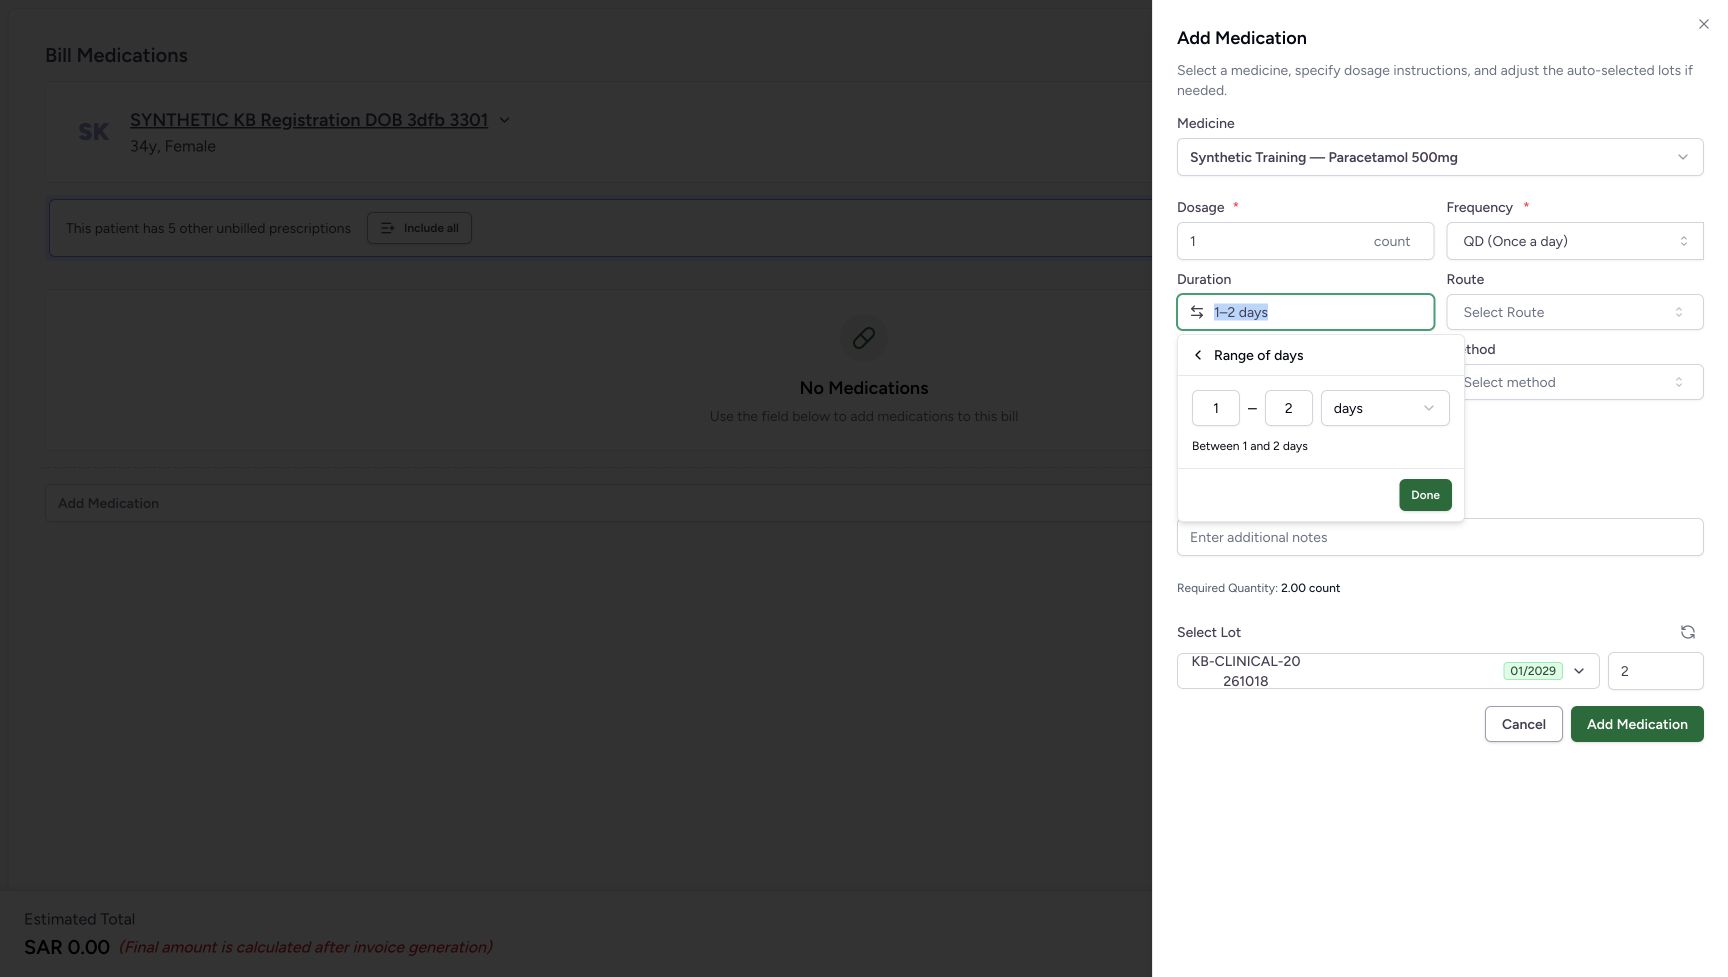Click the additional notes field
Image resolution: width=1728 pixels, height=977 pixels.
tap(1440, 537)
